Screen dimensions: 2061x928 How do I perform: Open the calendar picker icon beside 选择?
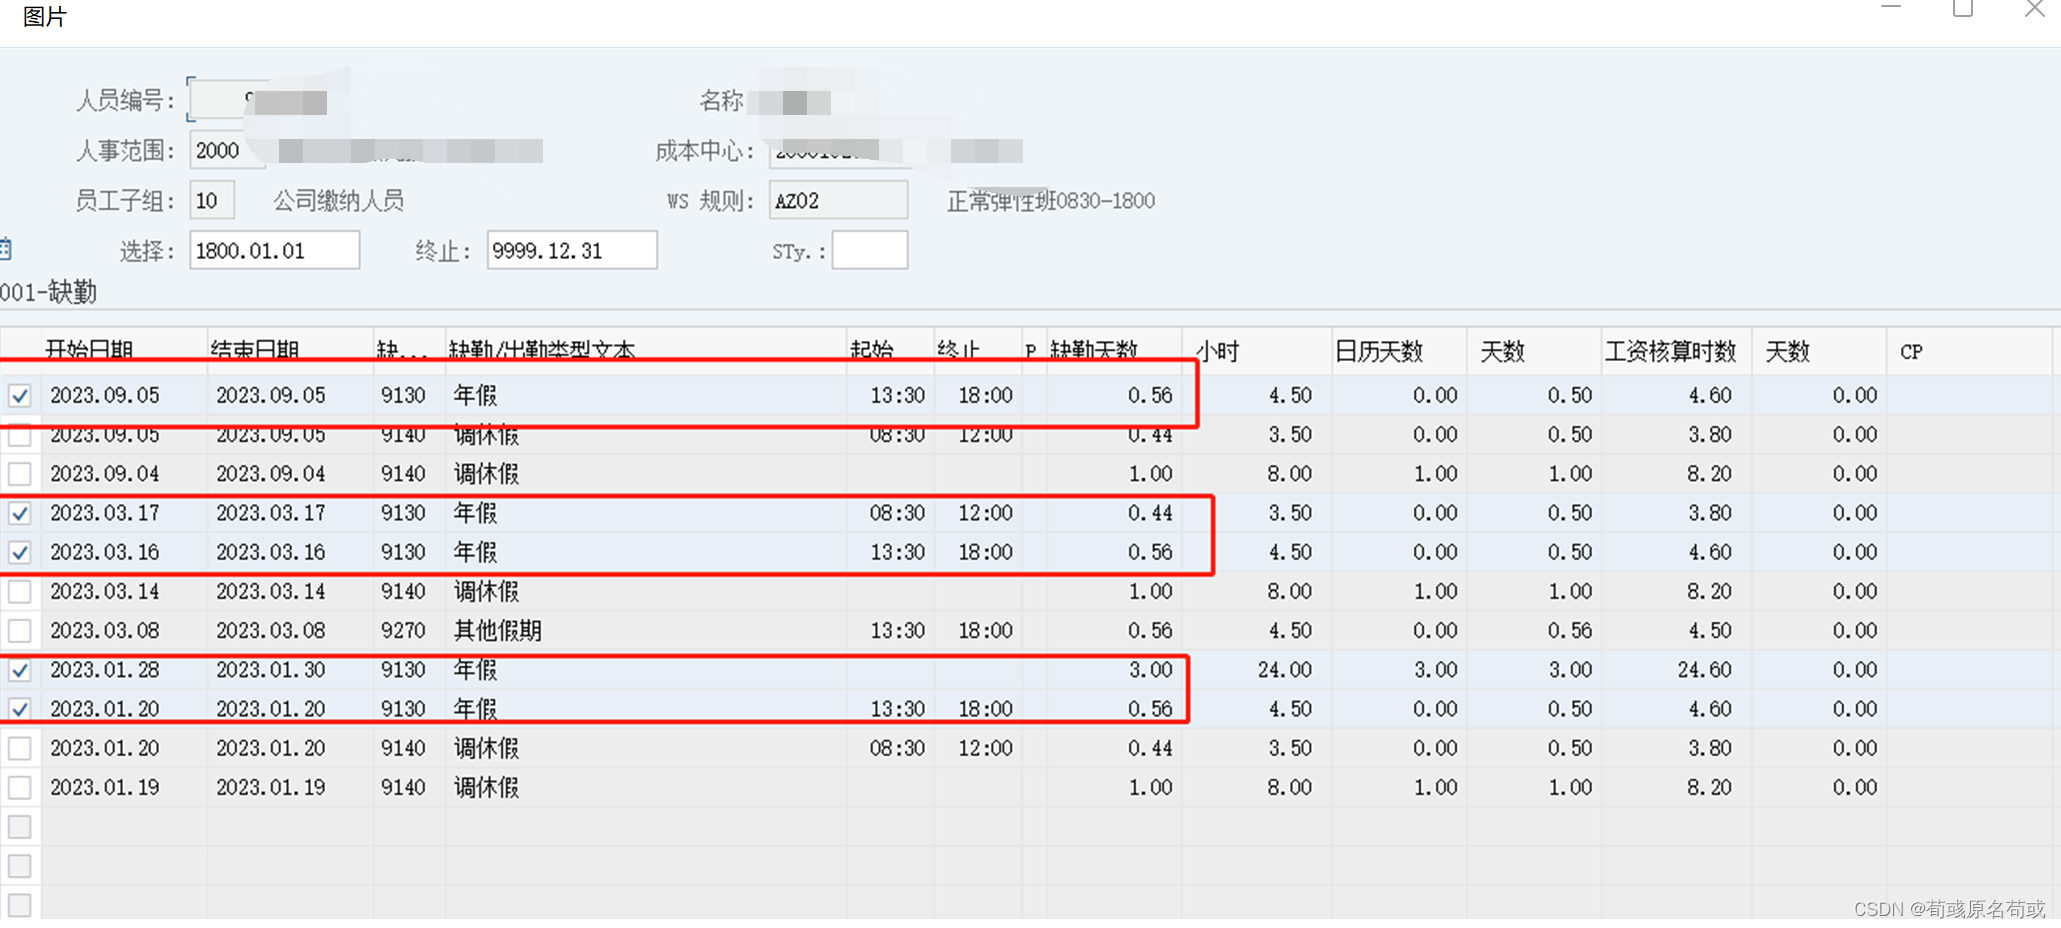[7, 249]
